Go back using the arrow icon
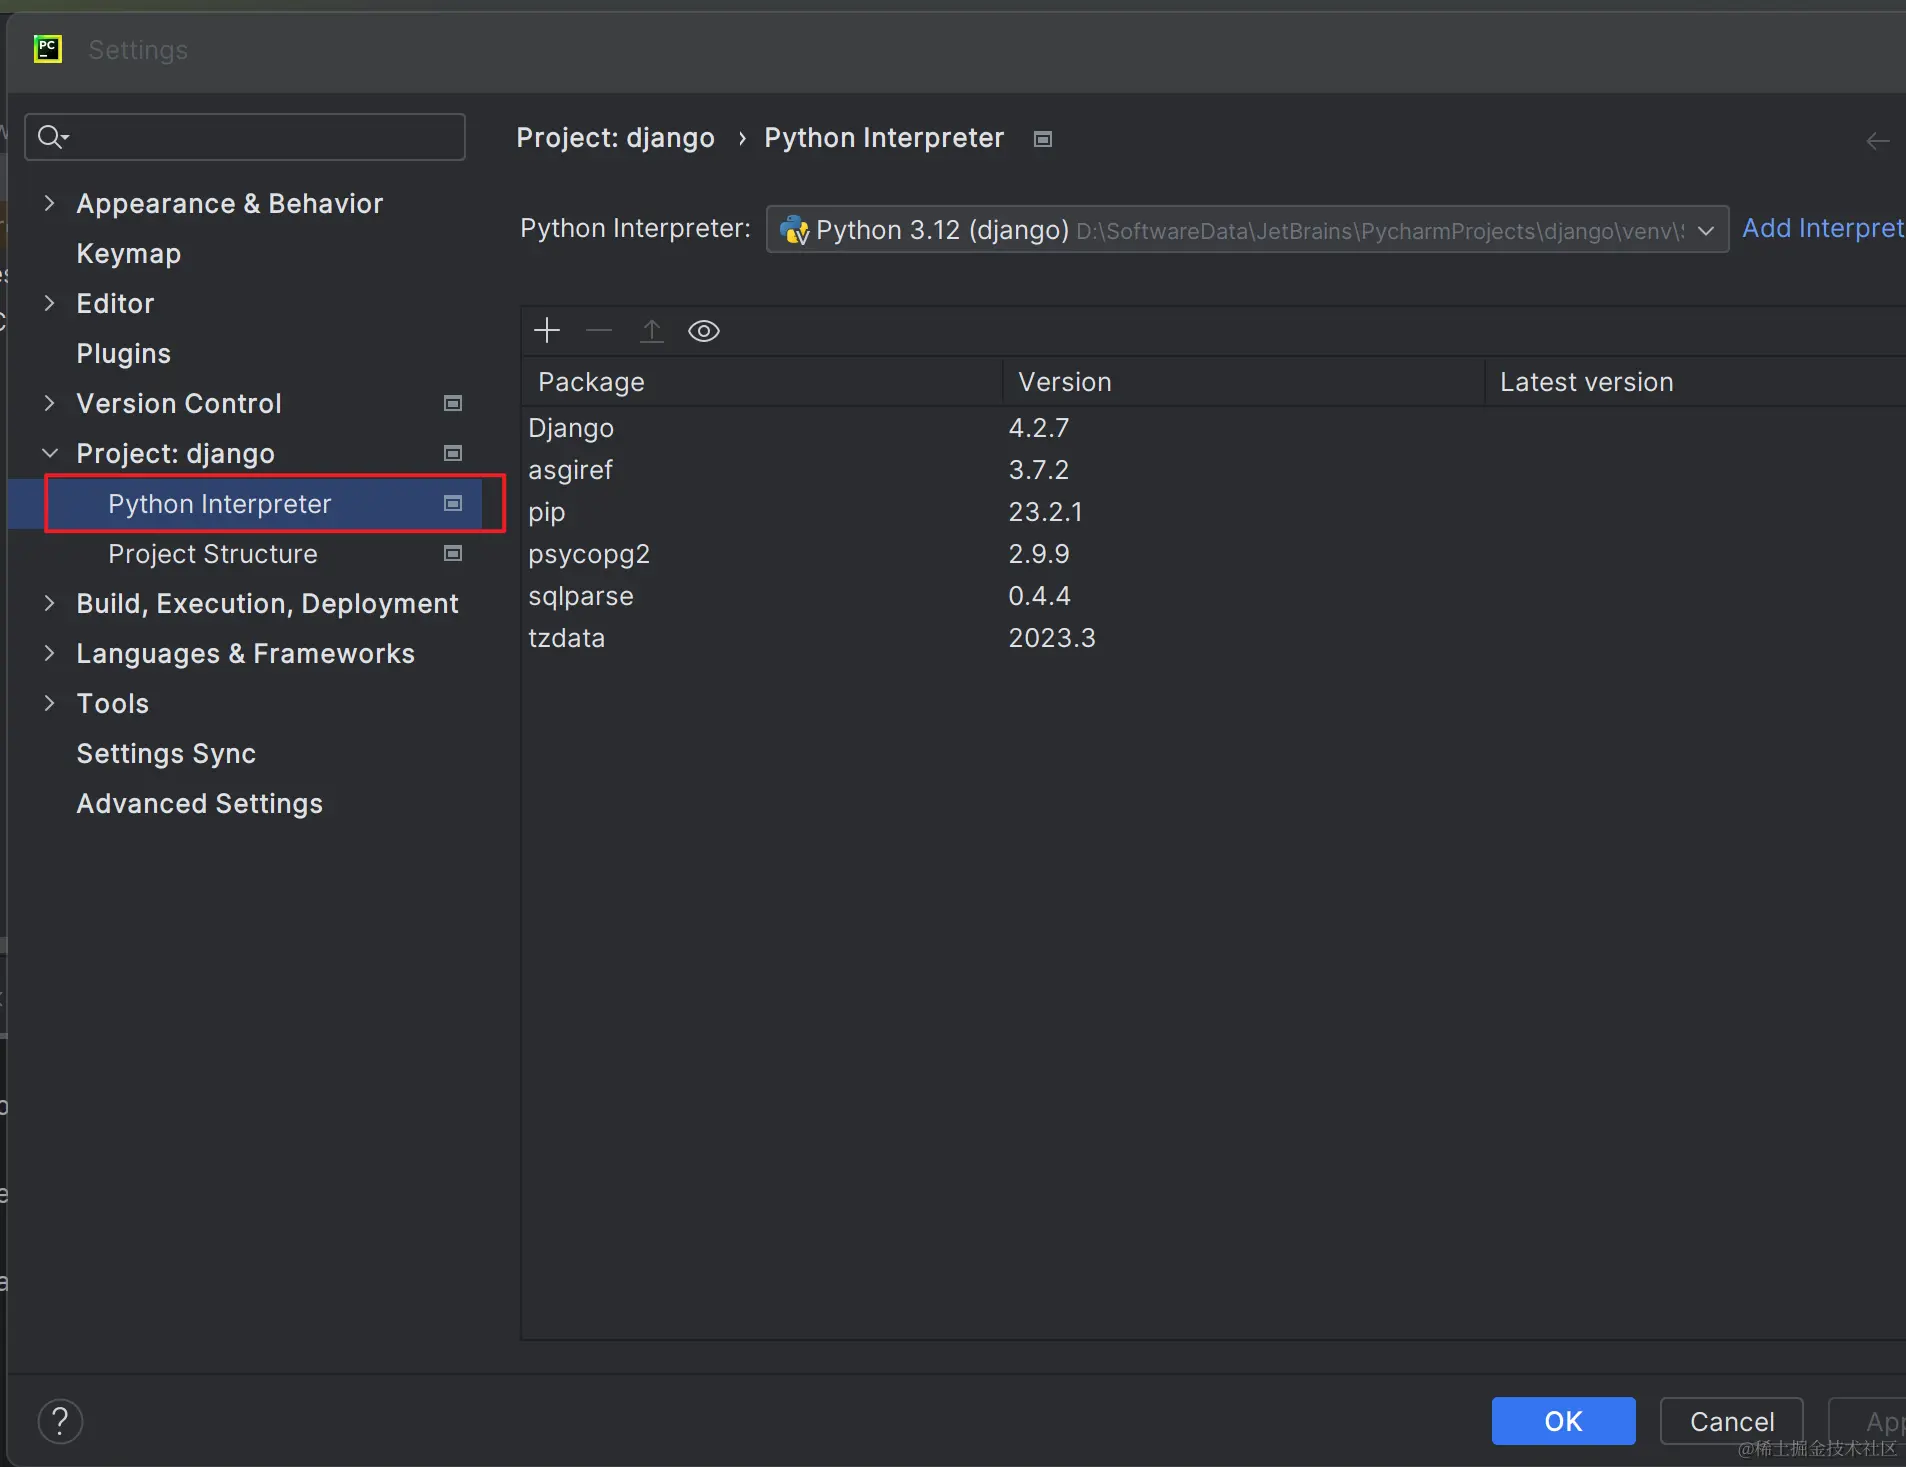Image resolution: width=1906 pixels, height=1467 pixels. (1878, 141)
